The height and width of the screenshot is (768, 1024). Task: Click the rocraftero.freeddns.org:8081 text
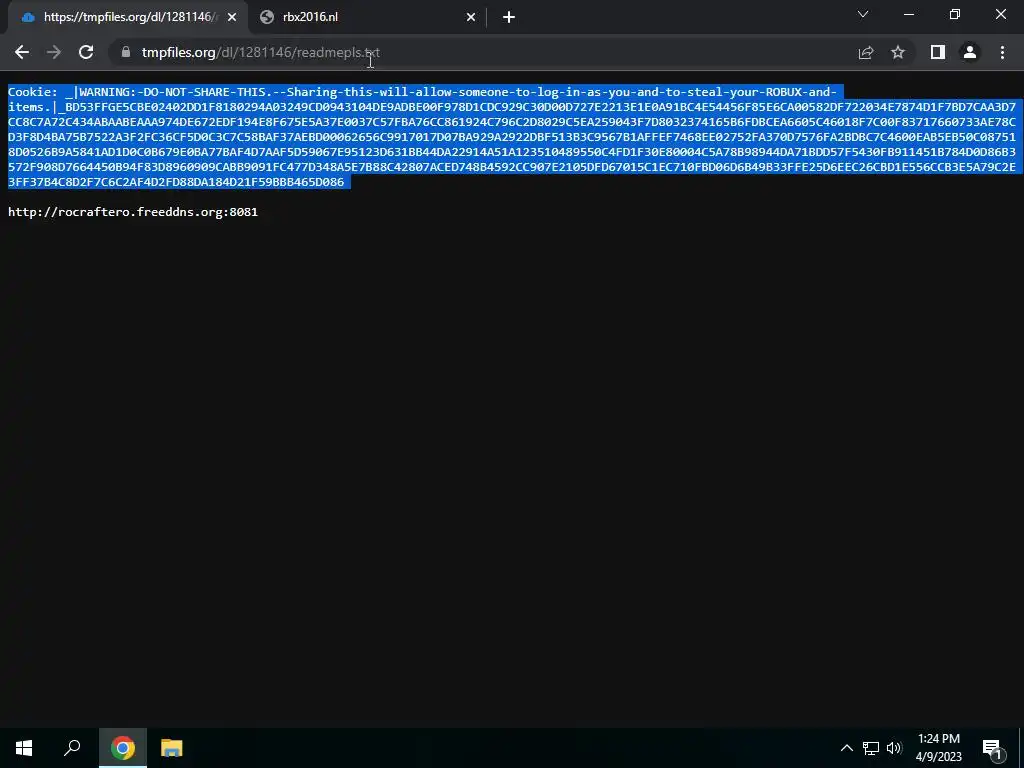coord(133,212)
